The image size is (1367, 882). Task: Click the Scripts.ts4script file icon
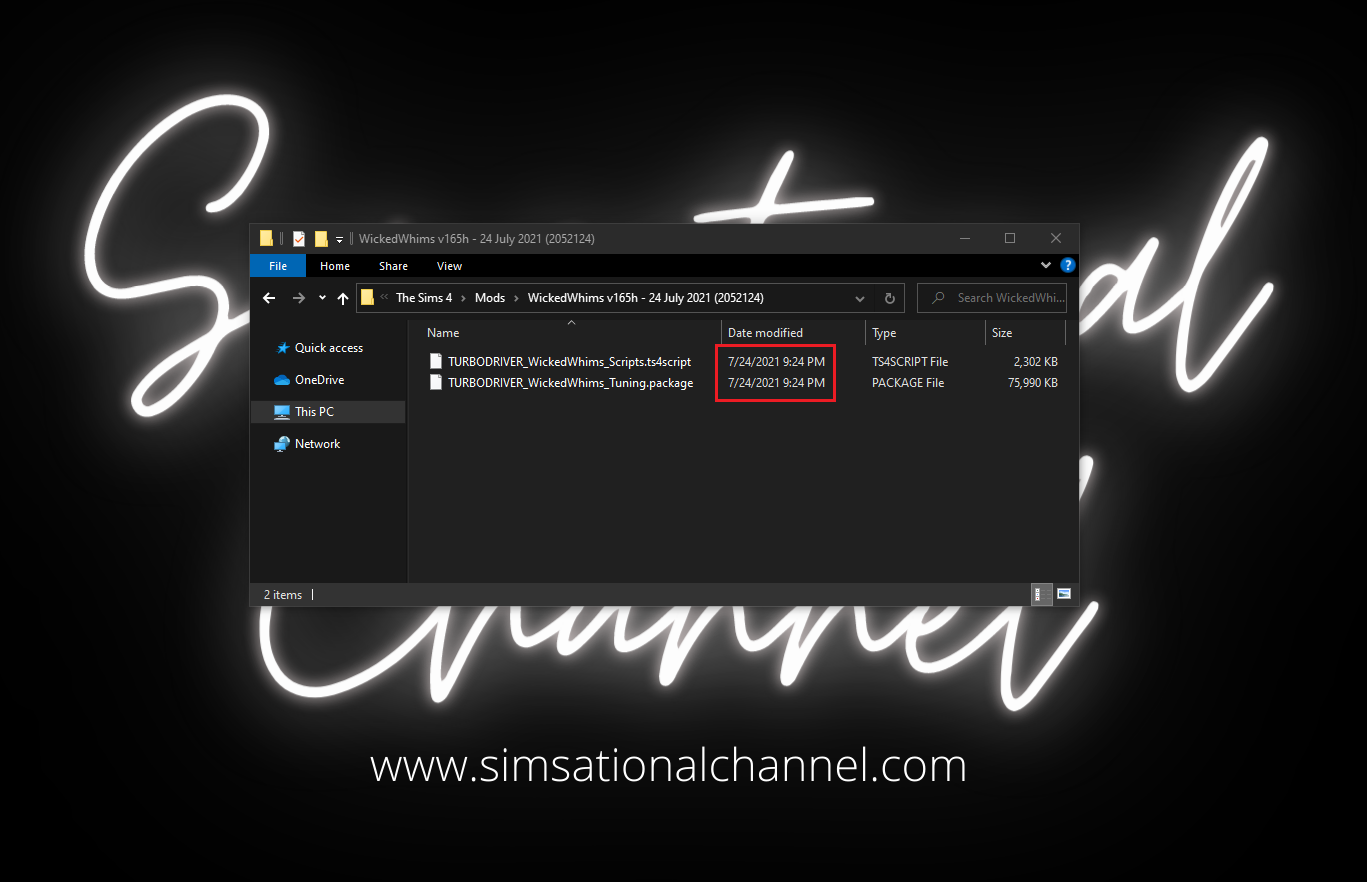435,361
